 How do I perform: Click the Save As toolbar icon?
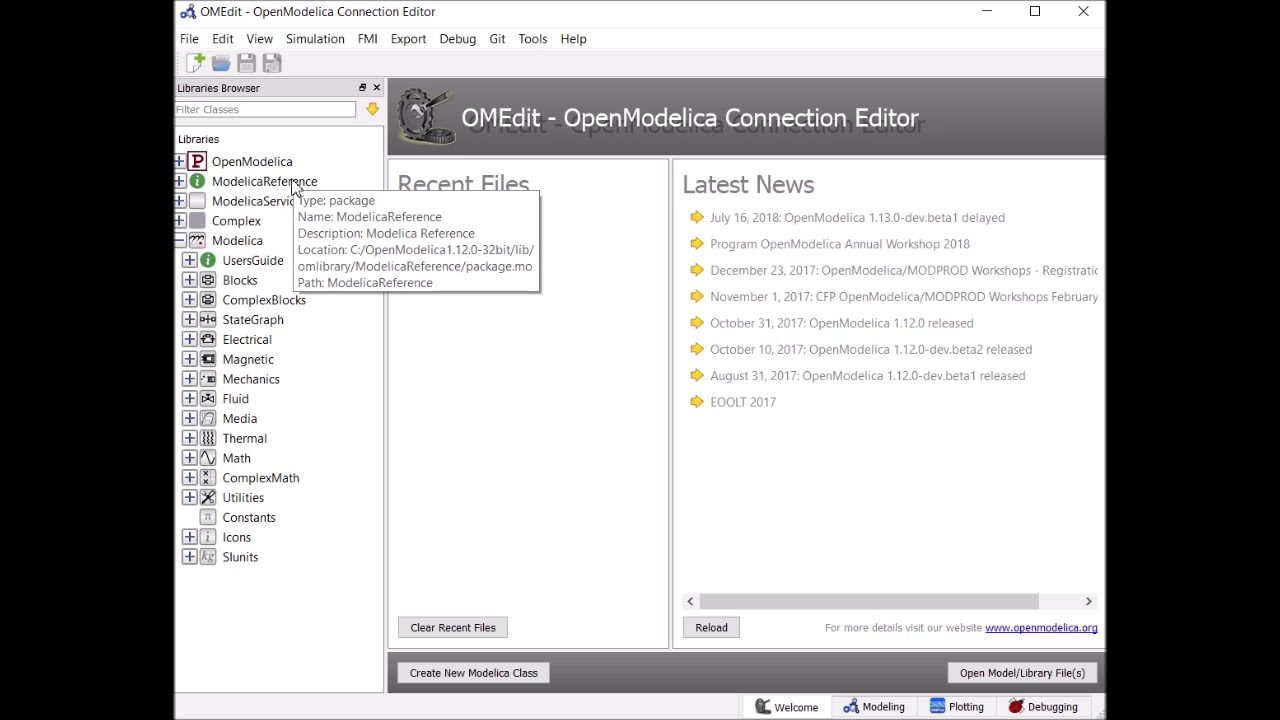[272, 63]
